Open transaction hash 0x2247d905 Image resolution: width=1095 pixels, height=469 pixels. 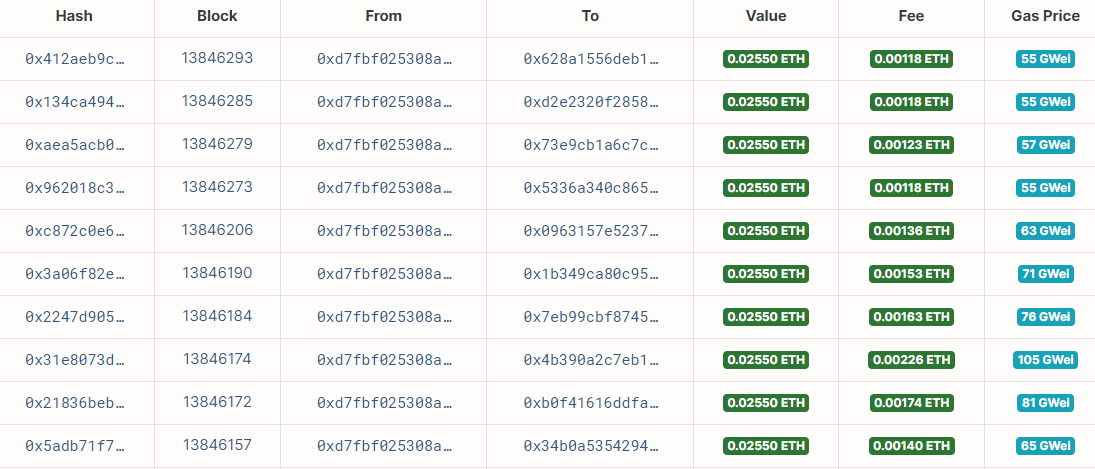pyautogui.click(x=77, y=318)
